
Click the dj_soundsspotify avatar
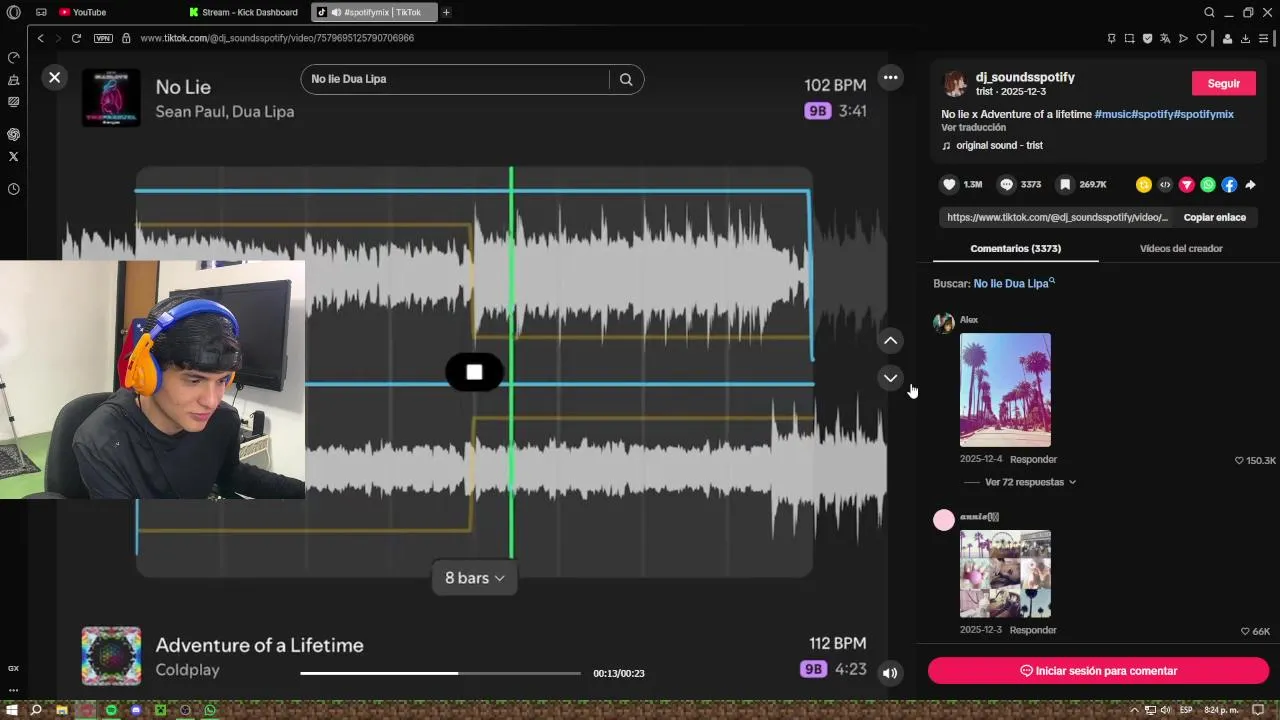coord(955,84)
